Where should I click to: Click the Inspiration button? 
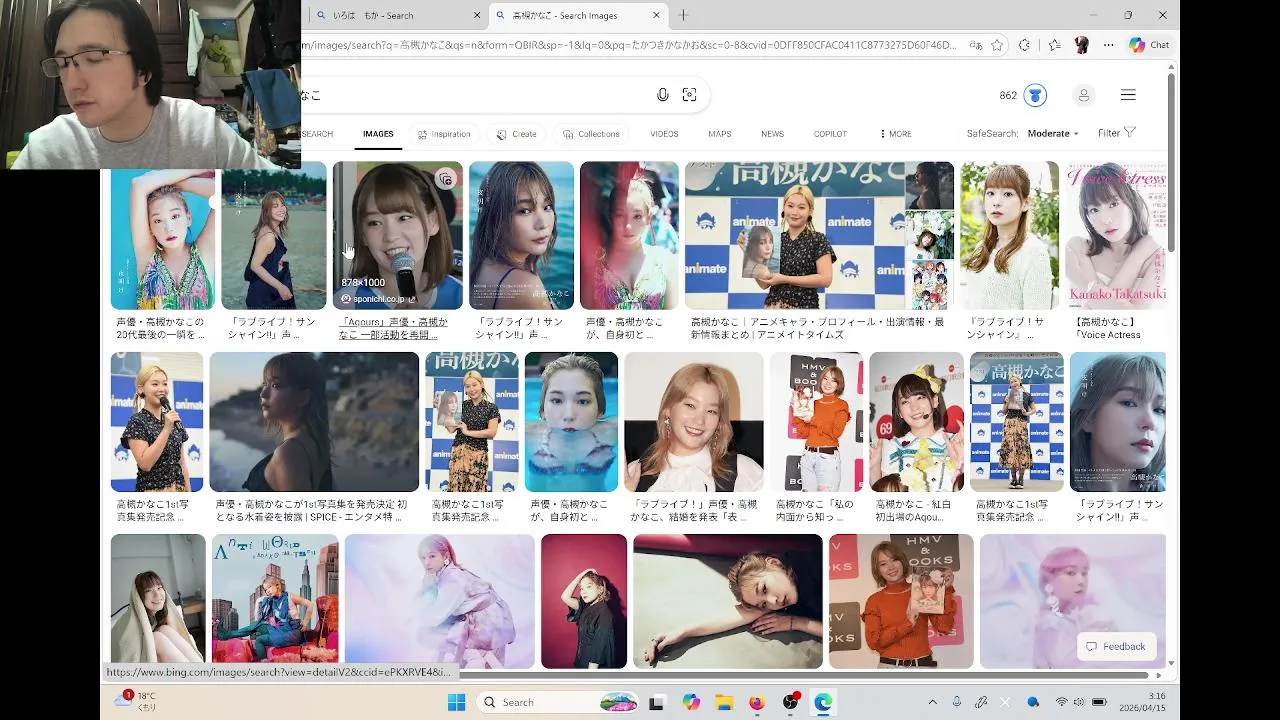pyautogui.click(x=443, y=134)
